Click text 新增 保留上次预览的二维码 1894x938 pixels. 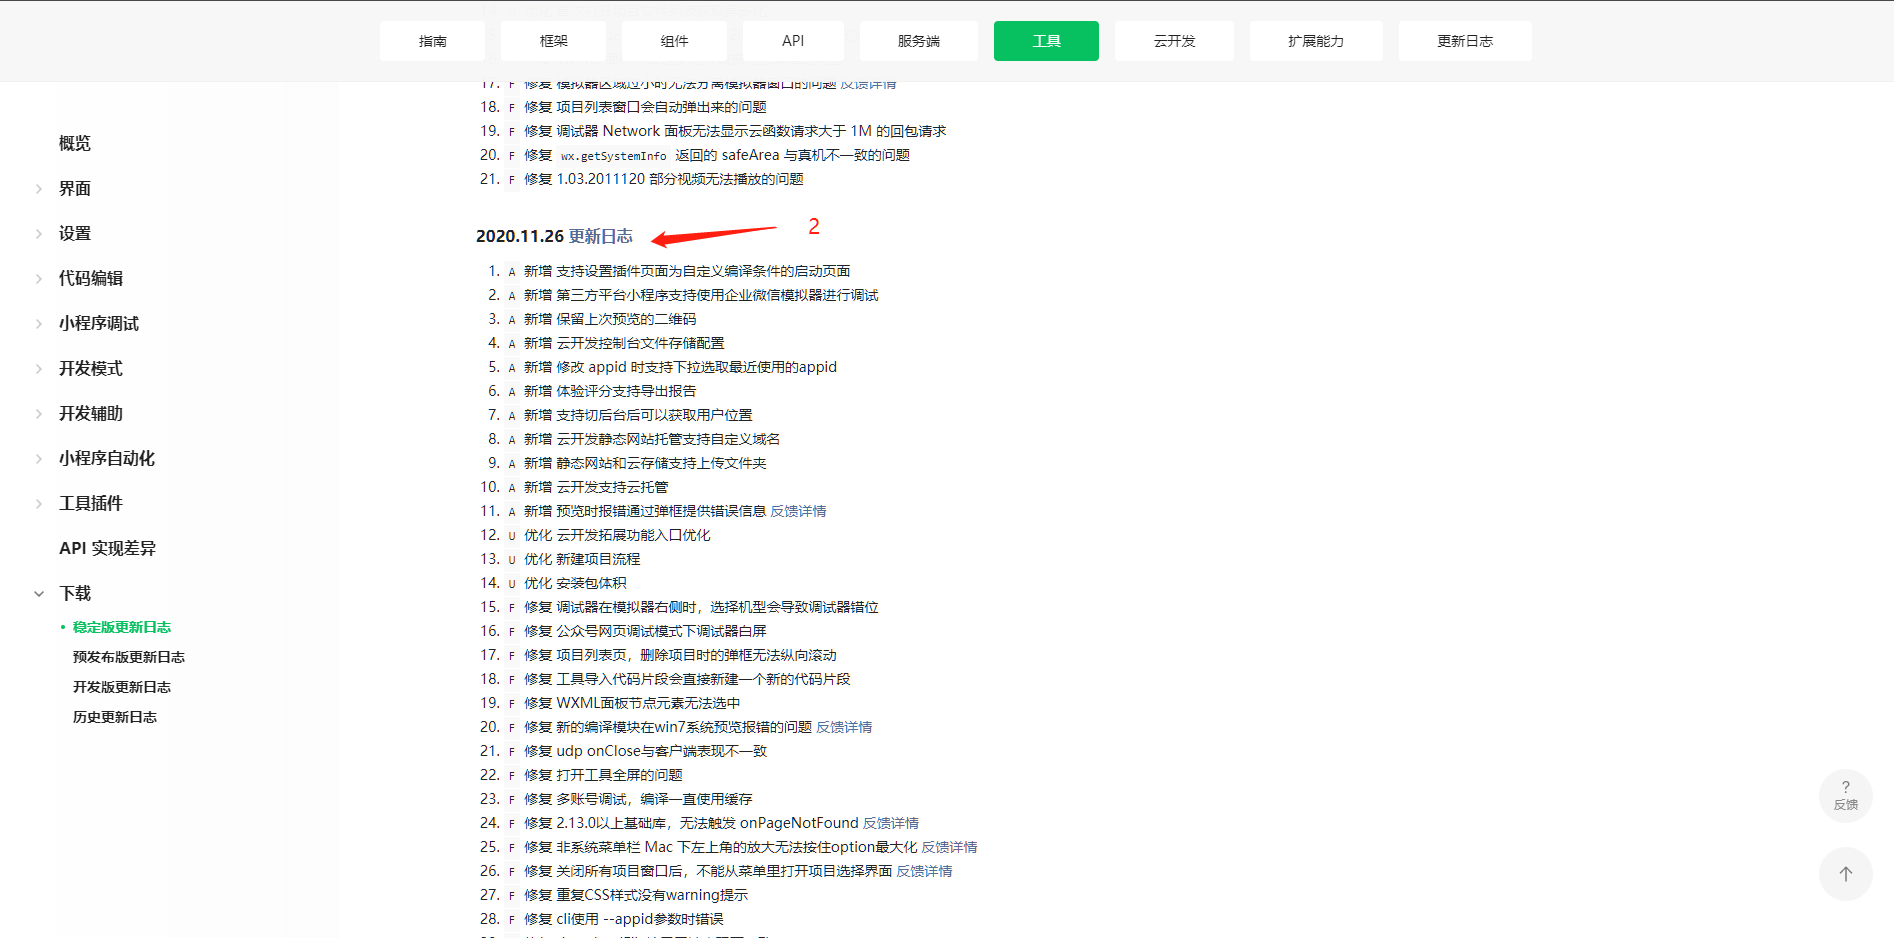coord(610,319)
